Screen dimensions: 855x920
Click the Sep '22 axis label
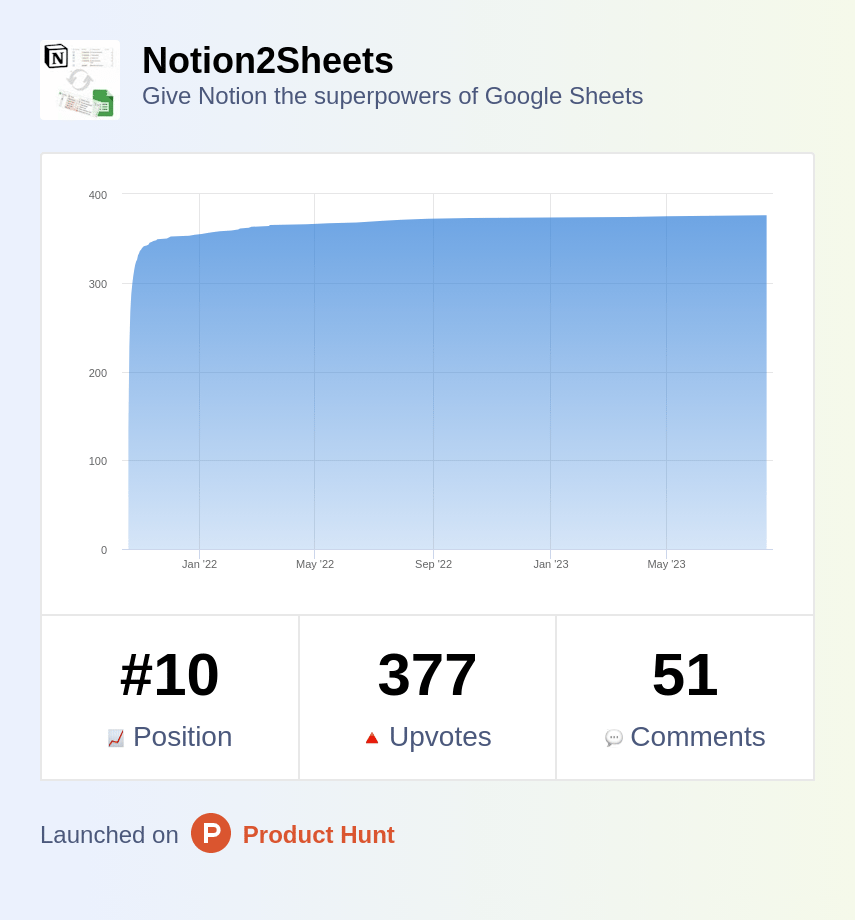click(x=433, y=564)
